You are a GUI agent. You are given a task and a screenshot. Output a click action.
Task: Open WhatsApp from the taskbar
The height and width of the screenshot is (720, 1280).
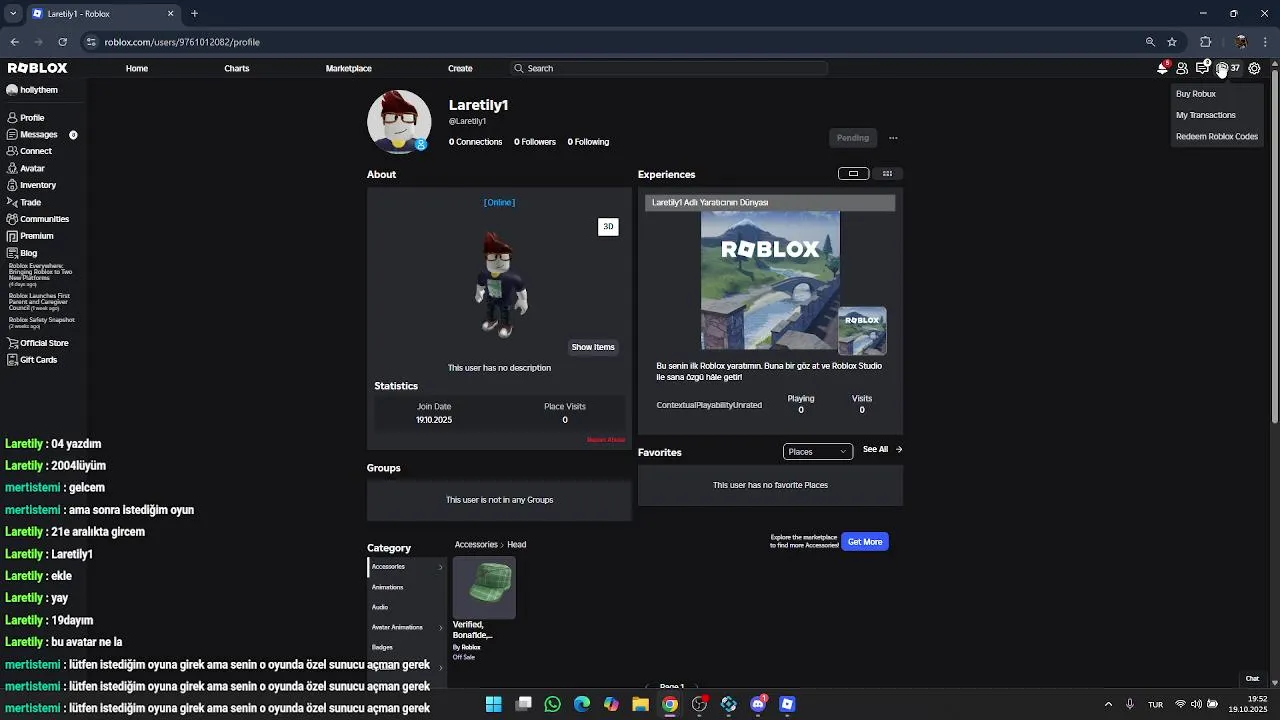pos(552,704)
